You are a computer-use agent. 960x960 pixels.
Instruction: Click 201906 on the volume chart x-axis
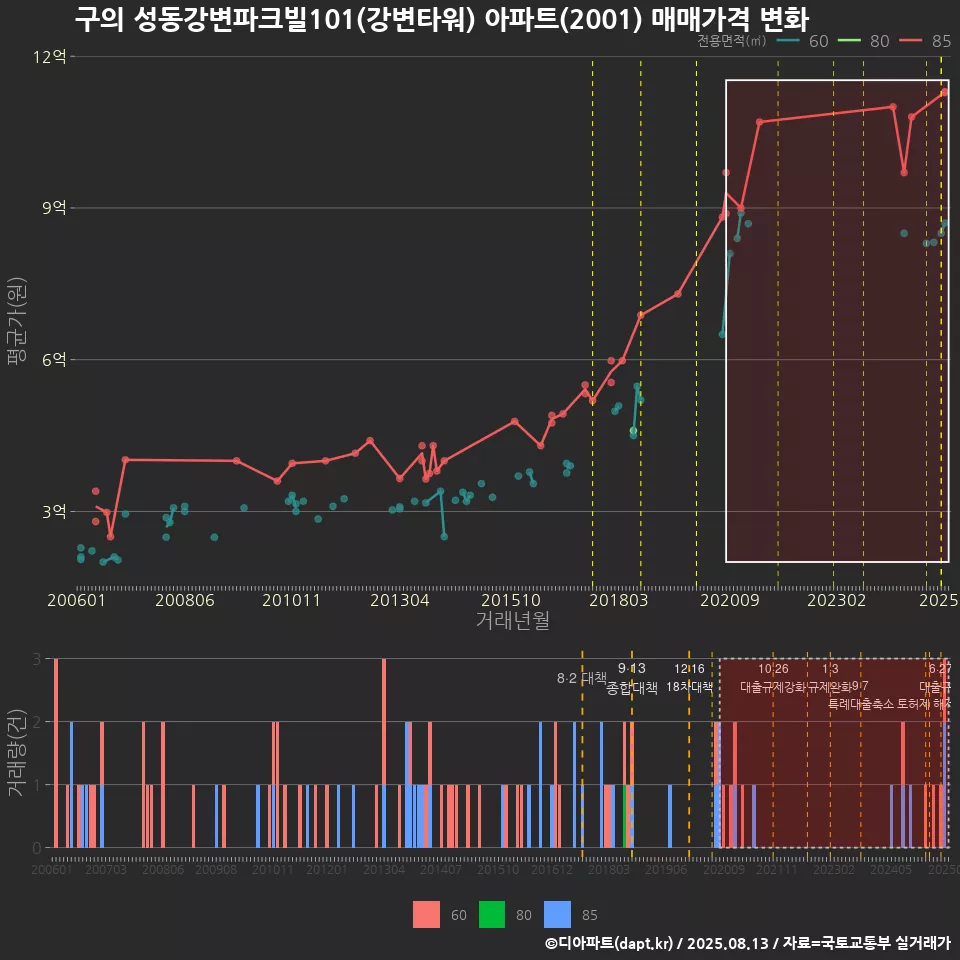[666, 869]
